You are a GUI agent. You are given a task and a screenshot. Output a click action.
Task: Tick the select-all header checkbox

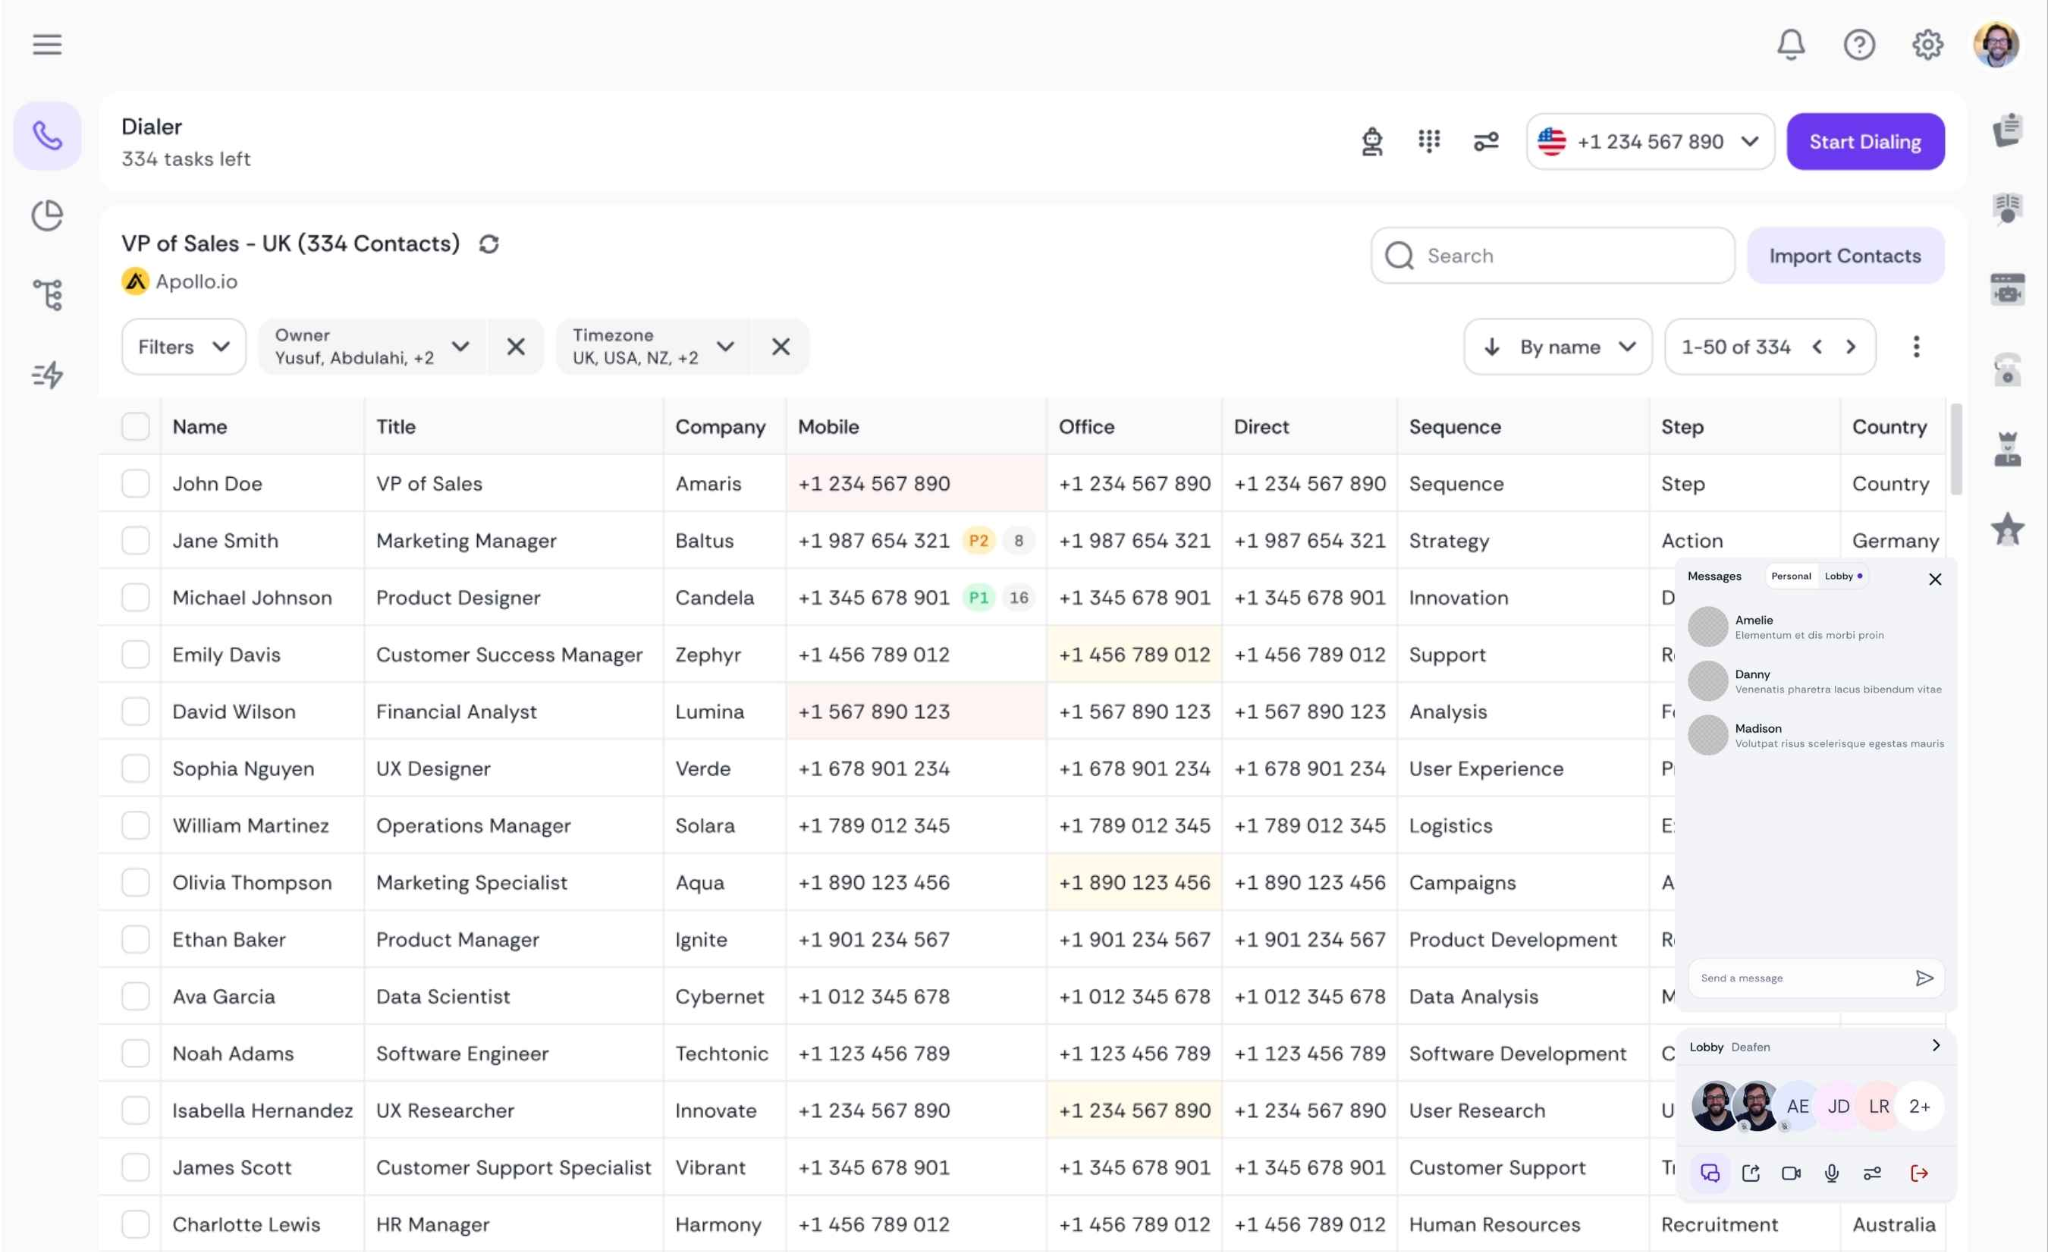pos(135,426)
